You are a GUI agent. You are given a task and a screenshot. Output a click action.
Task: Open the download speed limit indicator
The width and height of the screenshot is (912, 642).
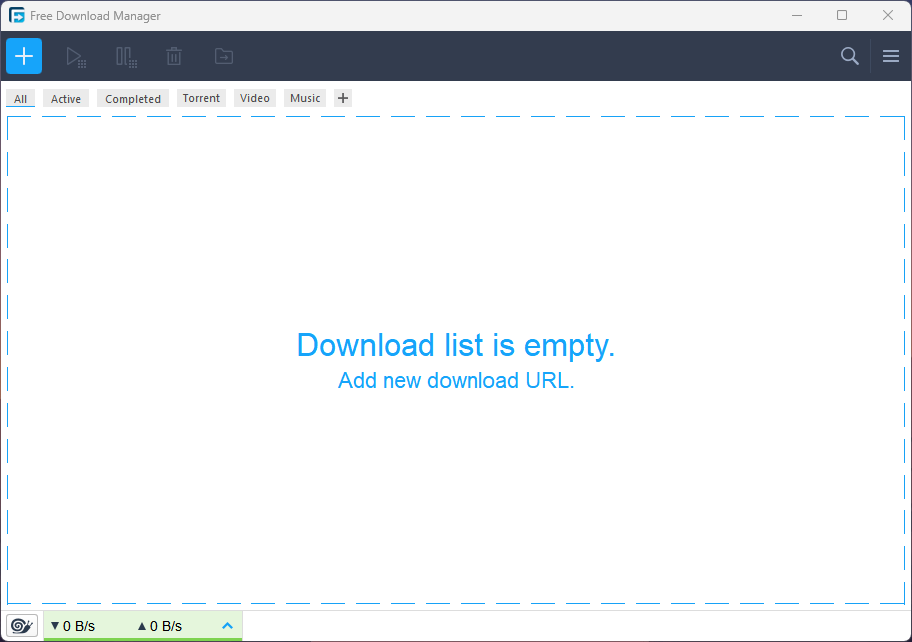(x=73, y=626)
